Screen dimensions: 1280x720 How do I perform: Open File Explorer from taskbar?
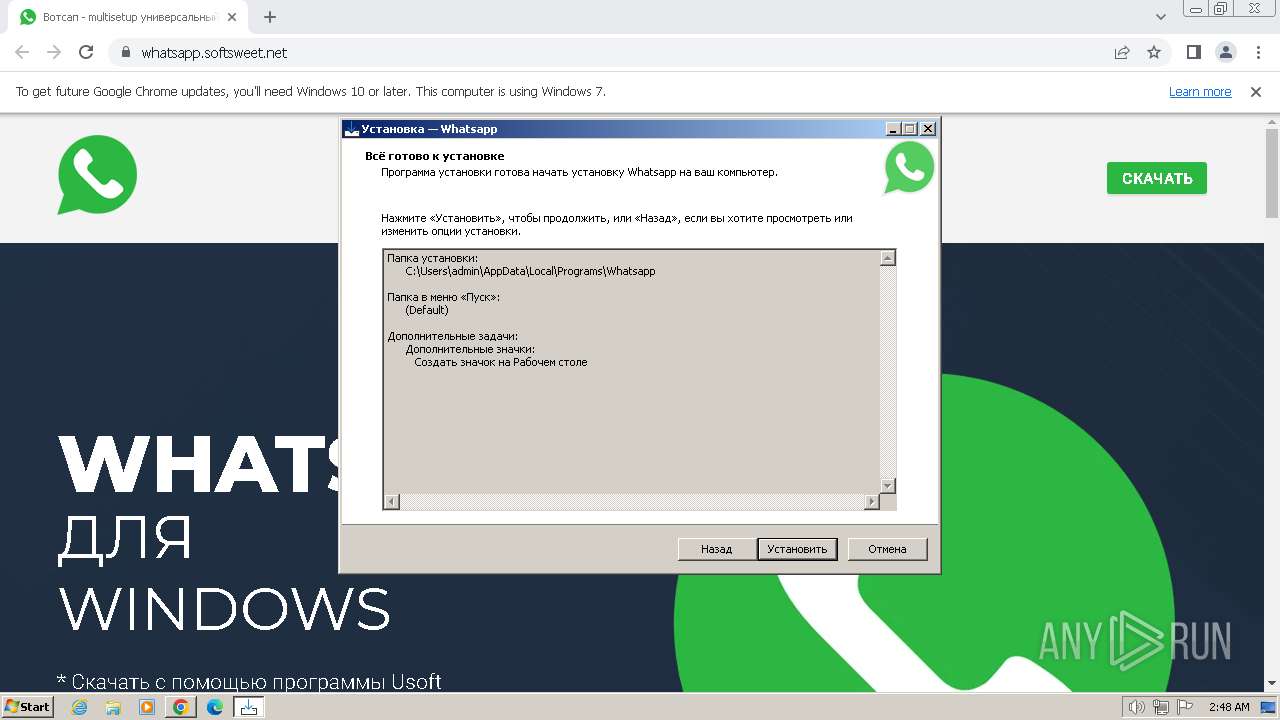(113, 707)
